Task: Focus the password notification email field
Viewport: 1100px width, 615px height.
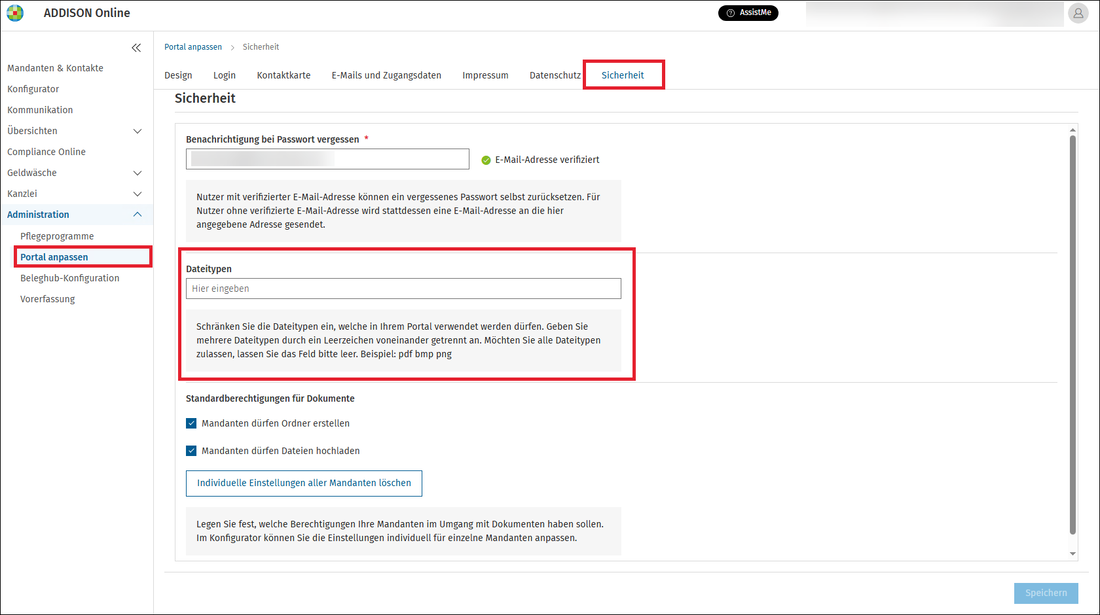Action: point(328,159)
